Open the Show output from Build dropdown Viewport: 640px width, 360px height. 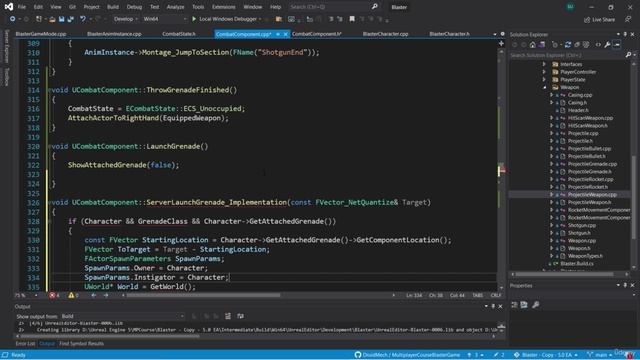pos(122,316)
